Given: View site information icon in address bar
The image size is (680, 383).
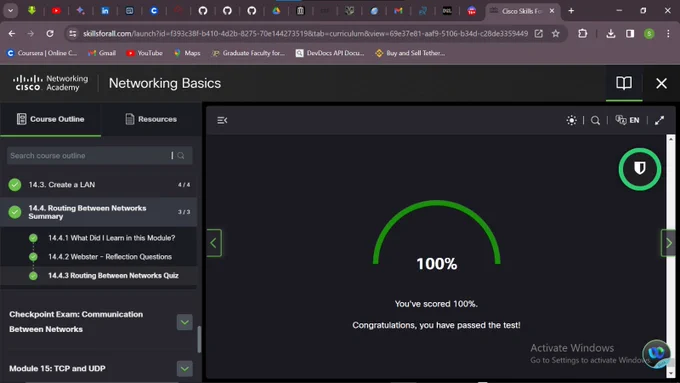Looking at the screenshot, I should point(72,33).
